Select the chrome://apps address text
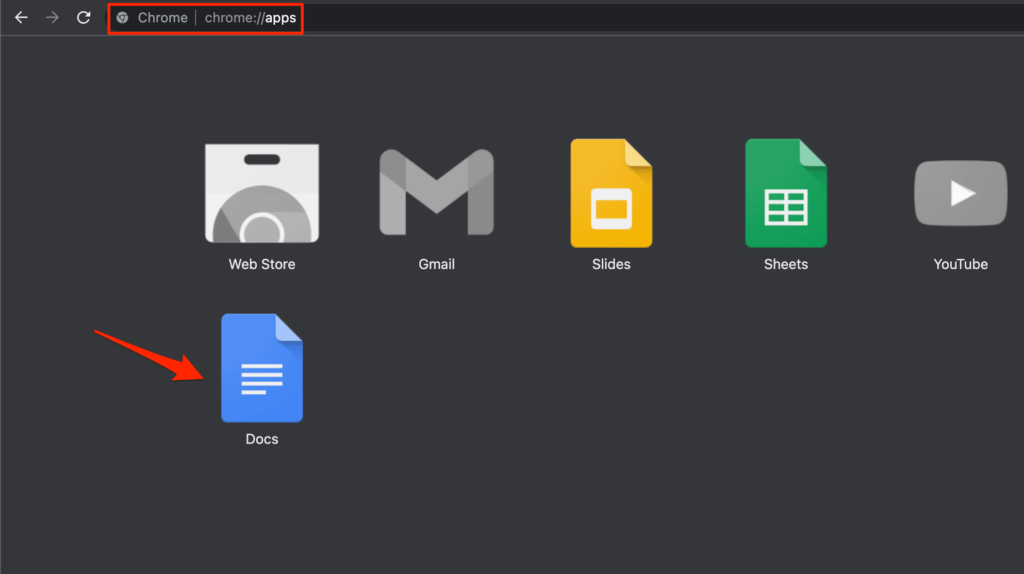This screenshot has width=1024, height=574. 250,18
